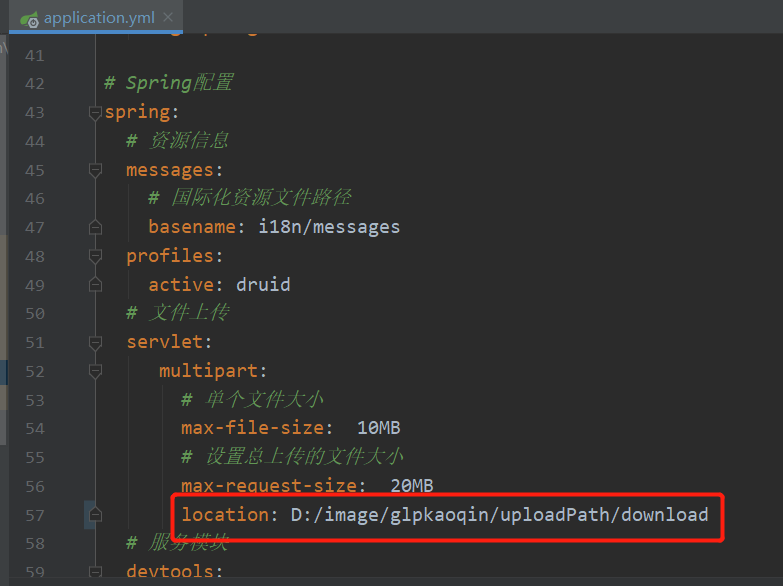Click the 'multipart:' key

click(213, 371)
